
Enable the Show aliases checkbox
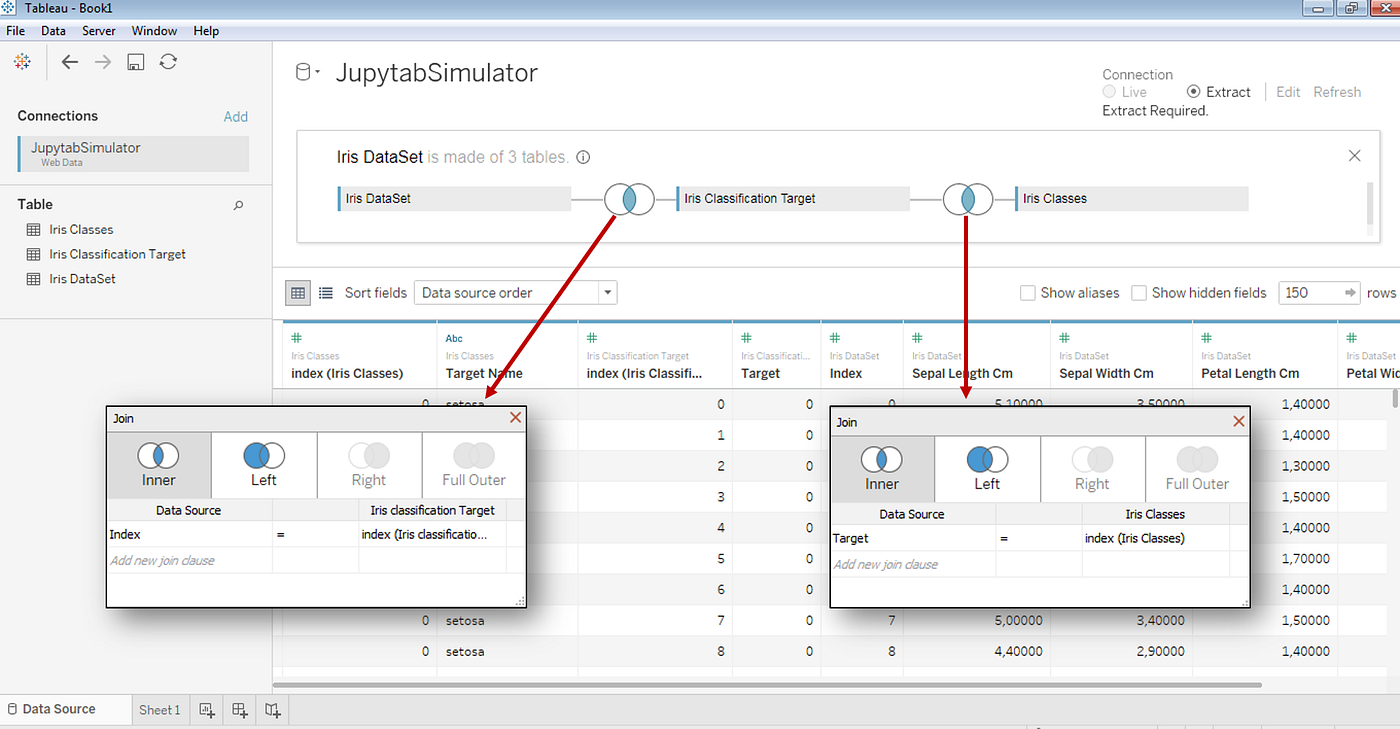tap(1028, 292)
